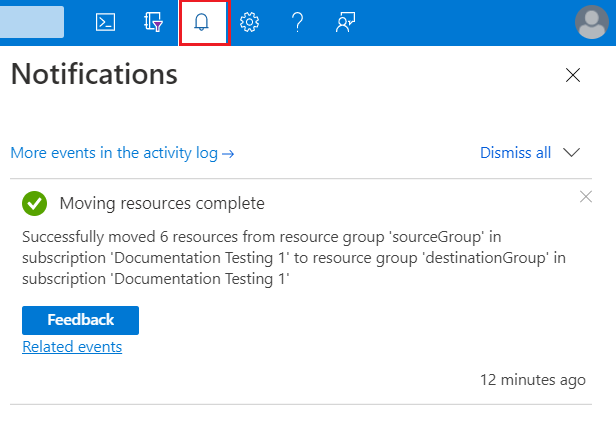The width and height of the screenshot is (616, 428).
Task: Open the Related events link
Action: (x=72, y=347)
